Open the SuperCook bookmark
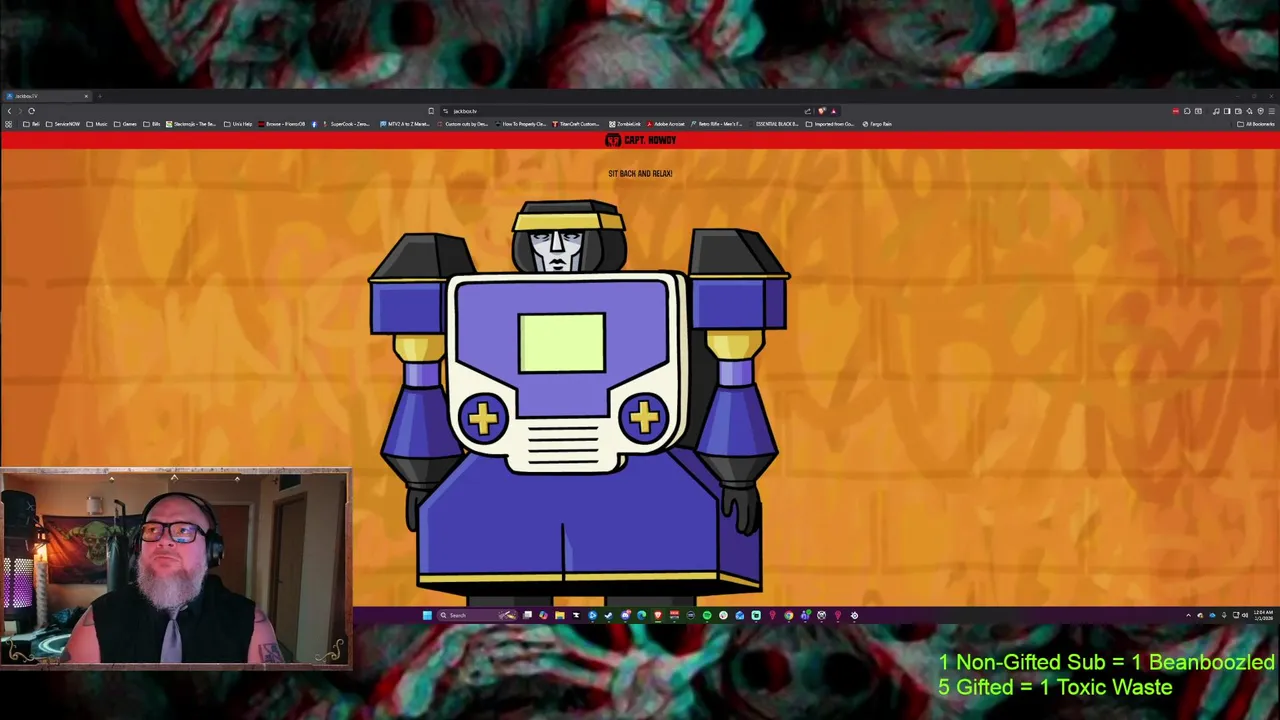 point(345,124)
